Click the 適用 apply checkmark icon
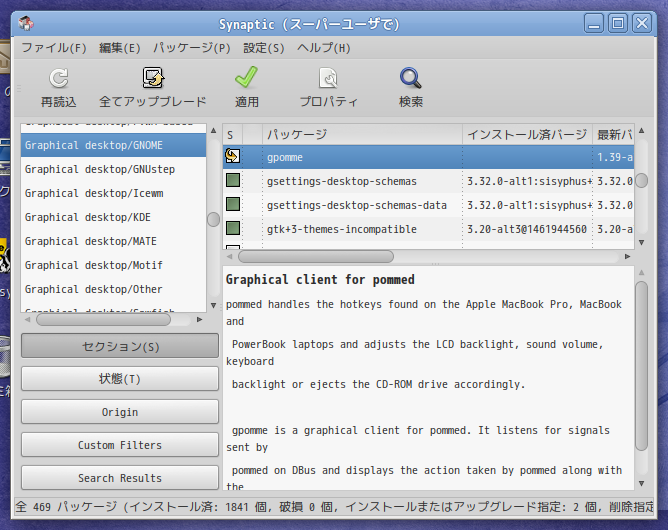 point(246,77)
